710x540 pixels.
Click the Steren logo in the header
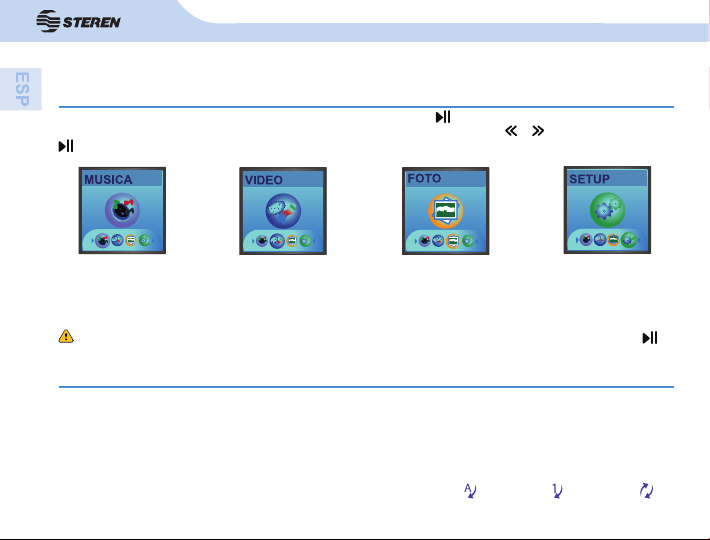78,21
